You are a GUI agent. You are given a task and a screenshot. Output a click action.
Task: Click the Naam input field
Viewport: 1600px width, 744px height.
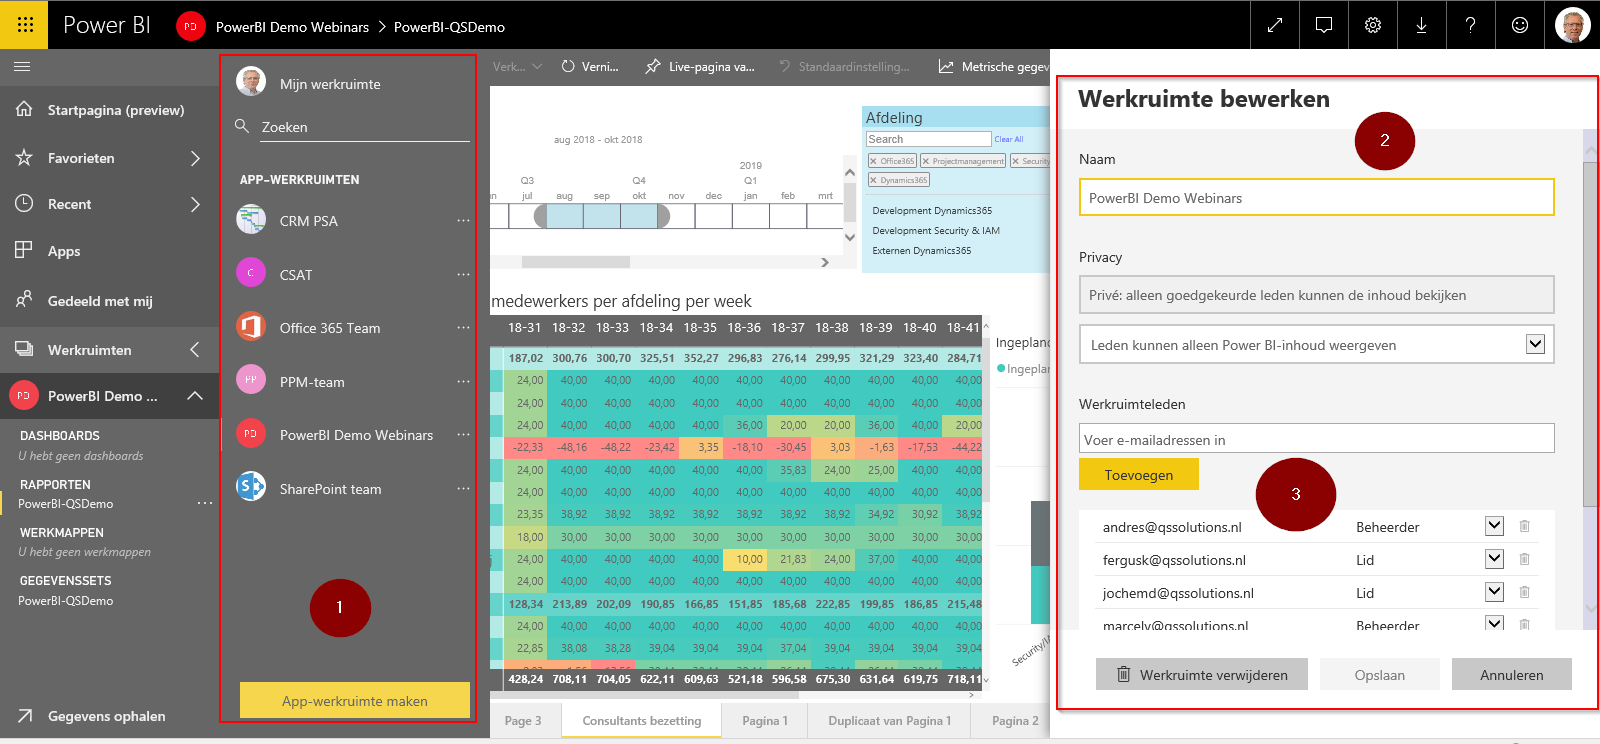(1317, 197)
